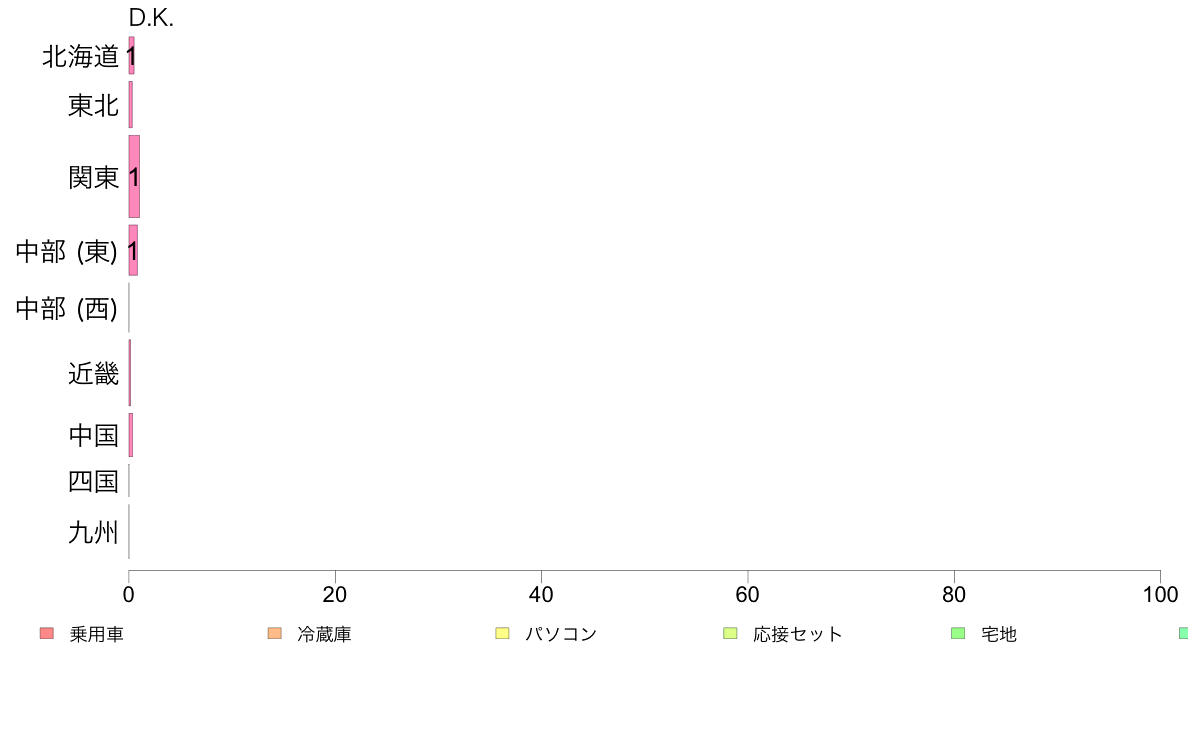
Task: Click the lime 応接セット legend swatch
Action: [730, 633]
